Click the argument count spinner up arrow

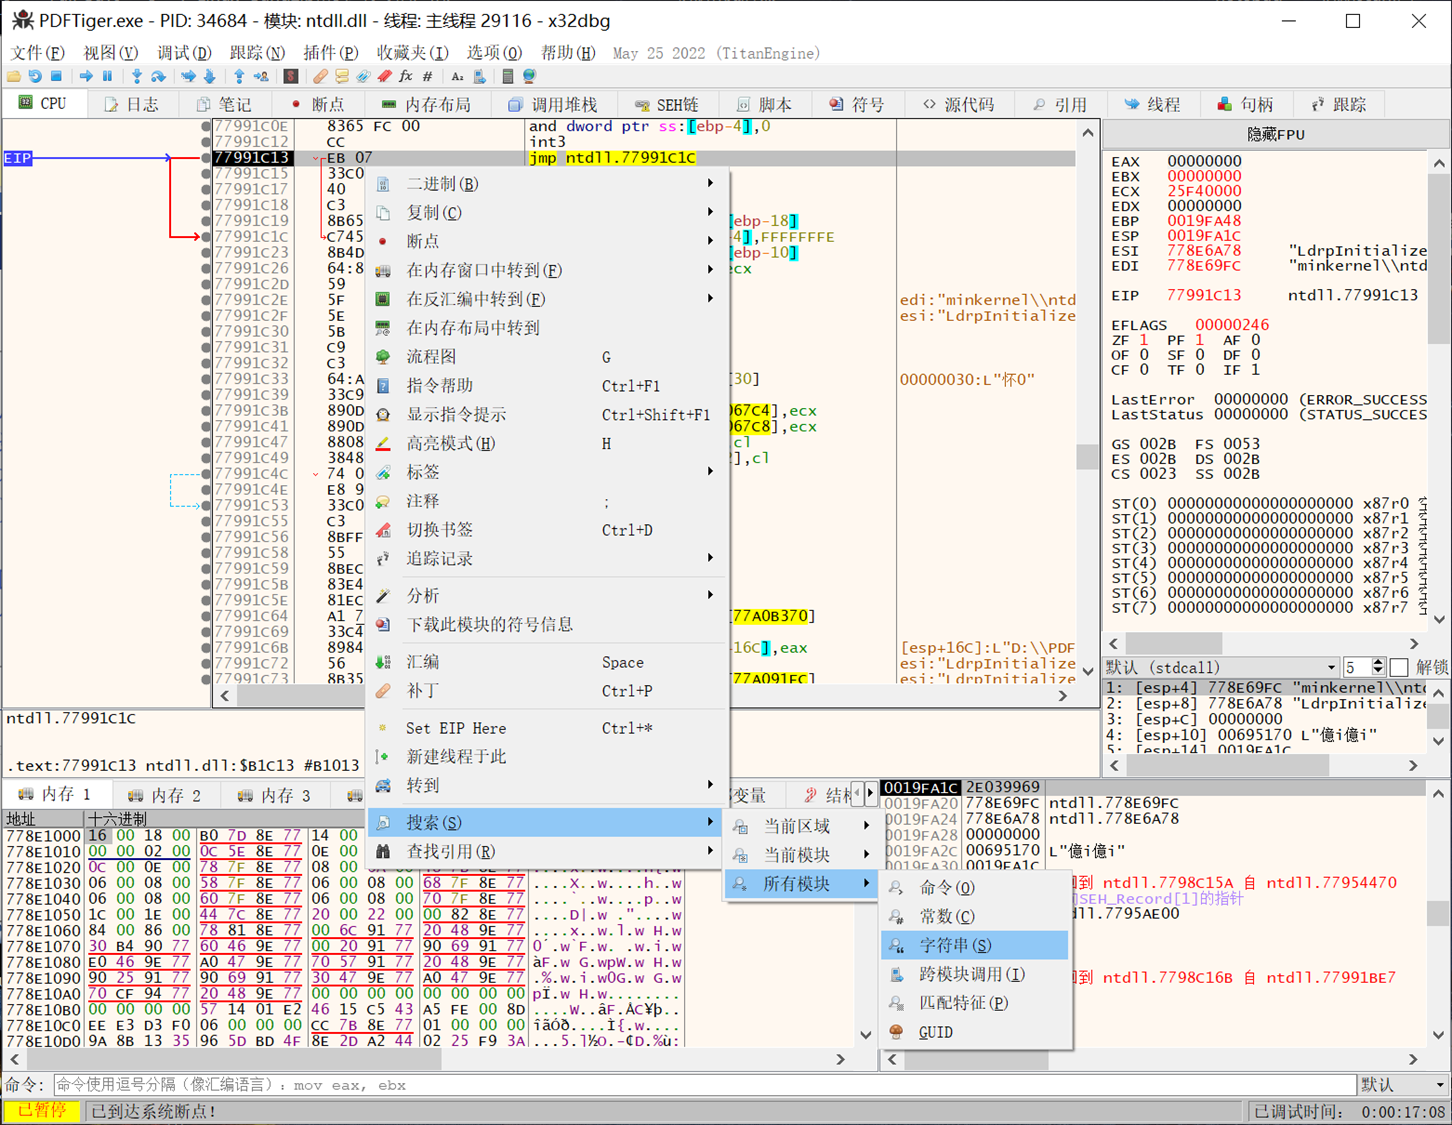pos(1378,663)
